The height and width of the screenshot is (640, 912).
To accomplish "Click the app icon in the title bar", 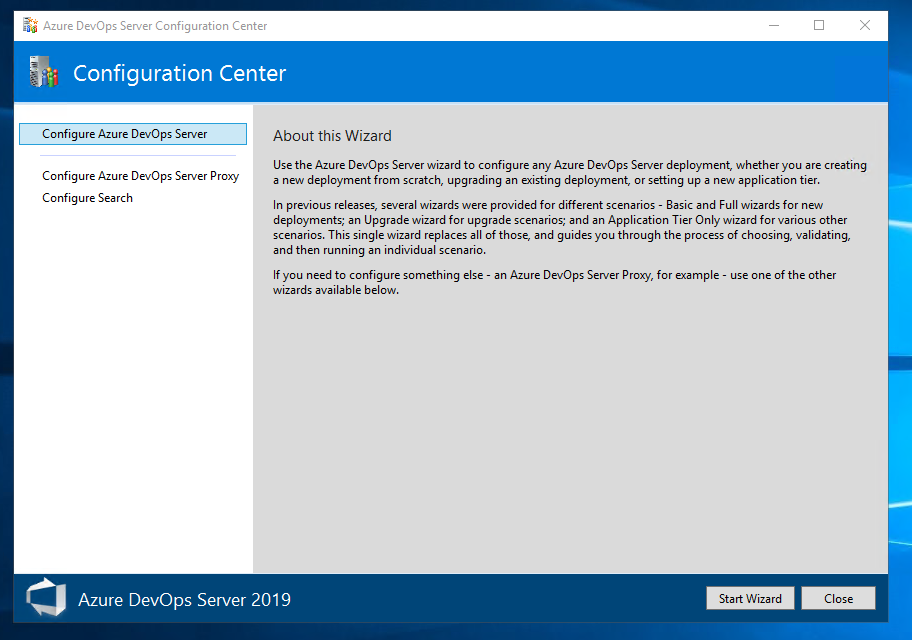I will (x=30, y=26).
